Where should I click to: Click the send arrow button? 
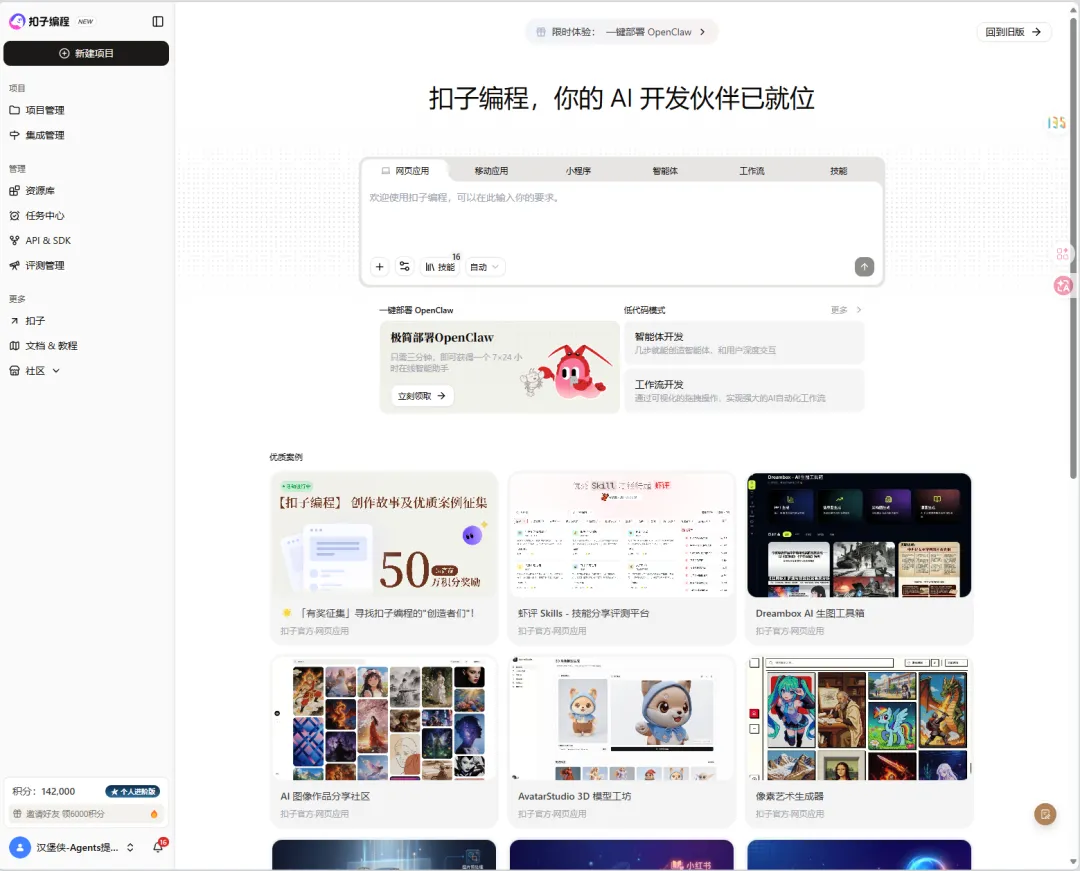click(864, 266)
